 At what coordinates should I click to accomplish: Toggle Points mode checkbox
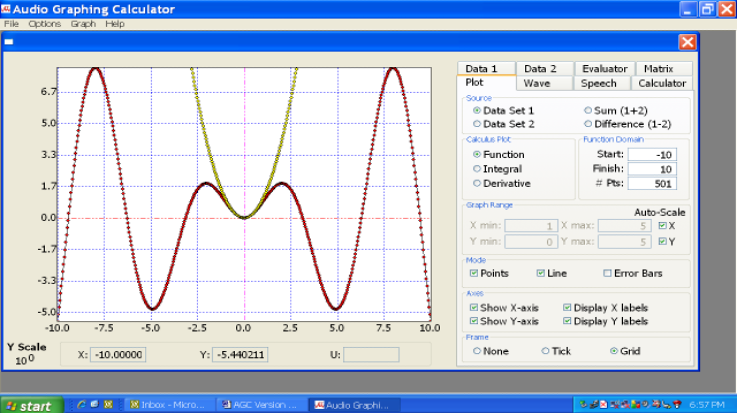pyautogui.click(x=474, y=273)
